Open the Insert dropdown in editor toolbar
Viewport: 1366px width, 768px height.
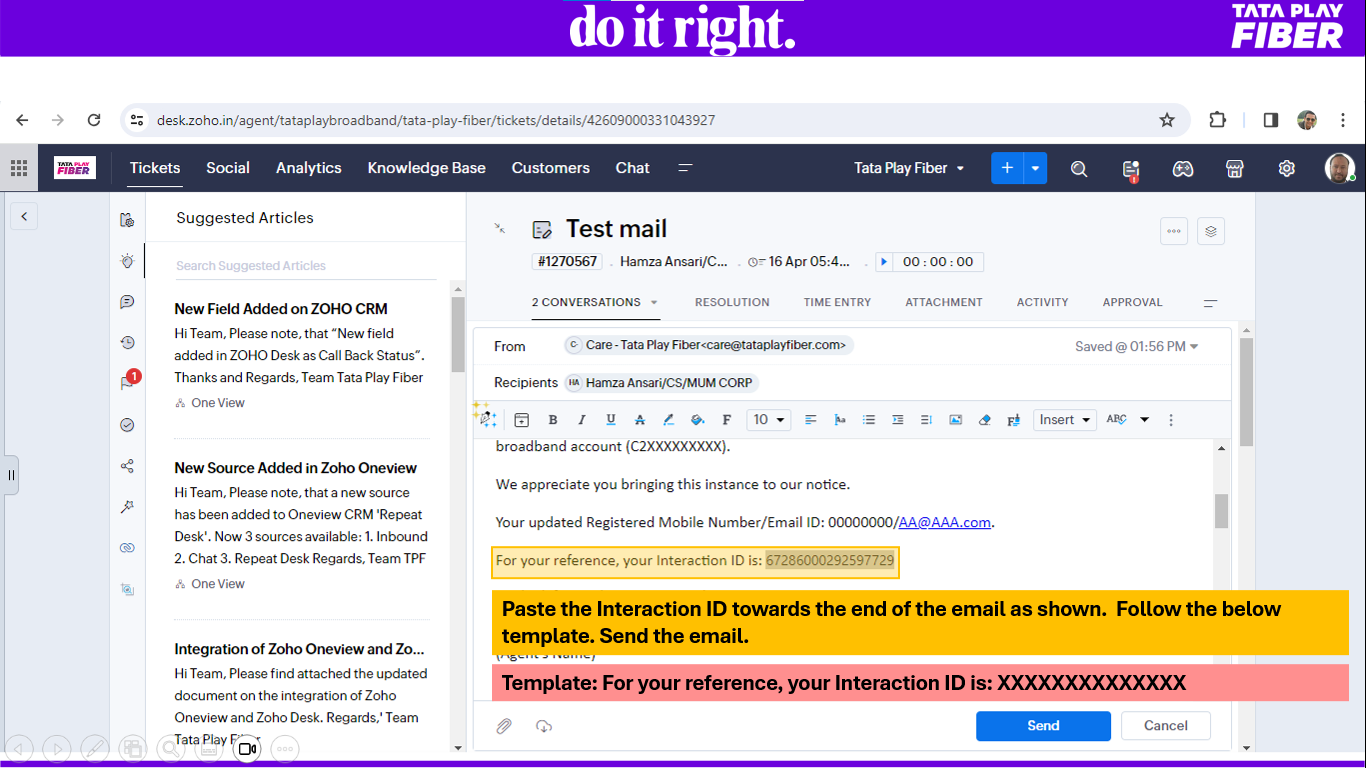(x=1064, y=420)
